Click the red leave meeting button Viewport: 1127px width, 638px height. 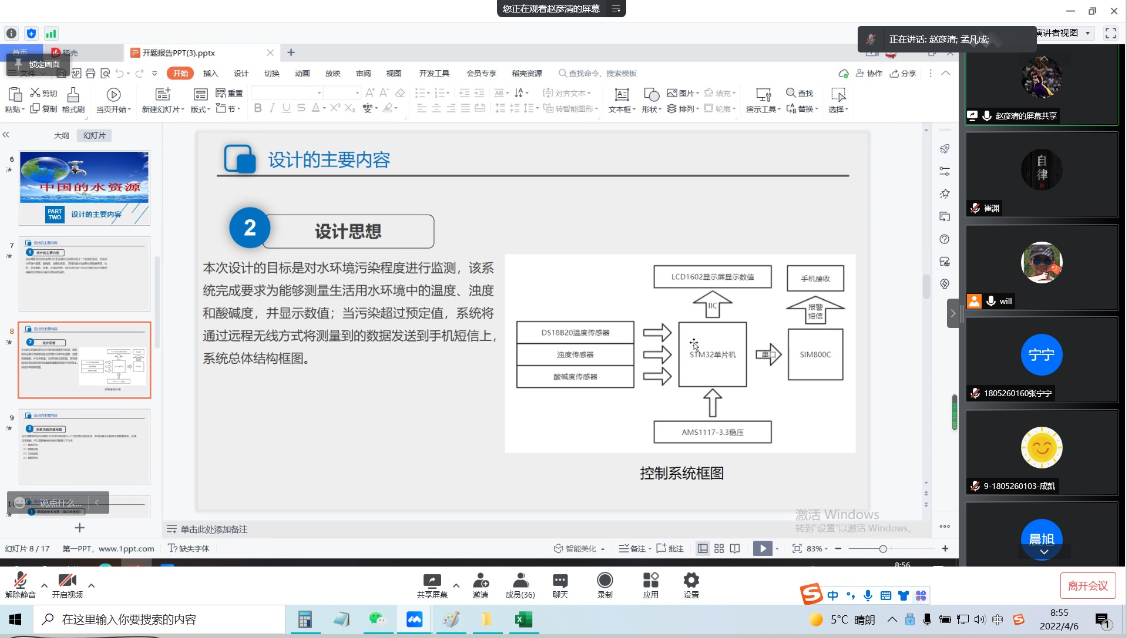1087,586
